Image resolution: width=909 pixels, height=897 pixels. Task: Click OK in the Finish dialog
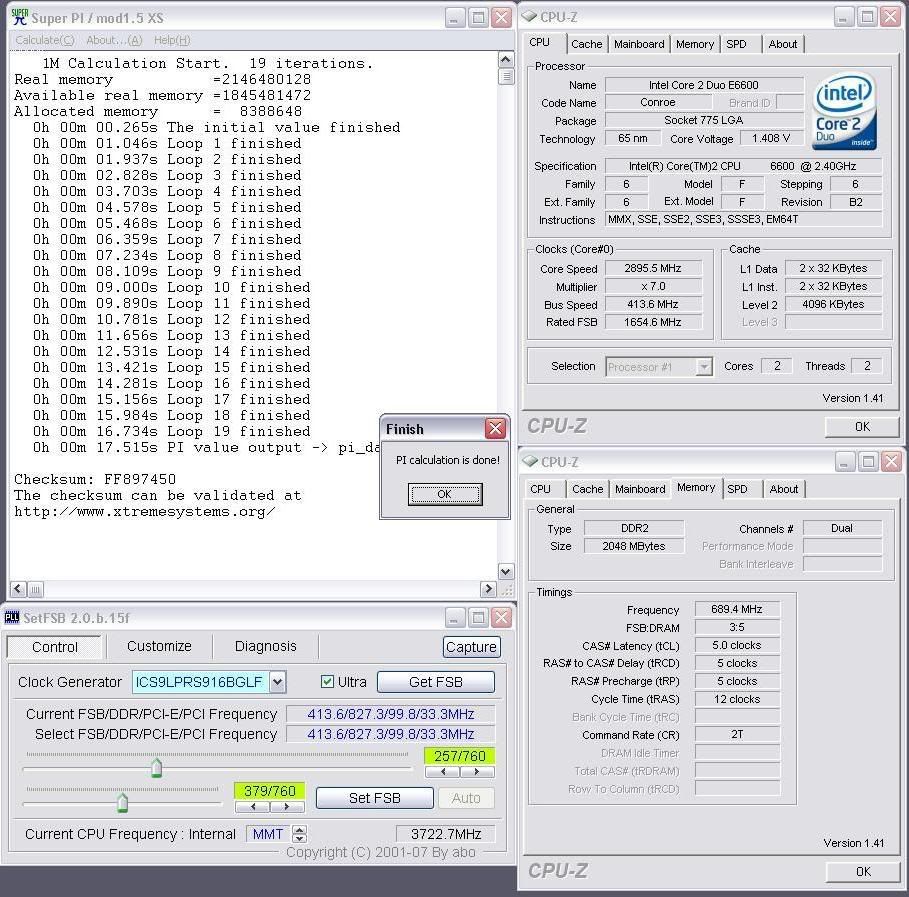(x=445, y=494)
